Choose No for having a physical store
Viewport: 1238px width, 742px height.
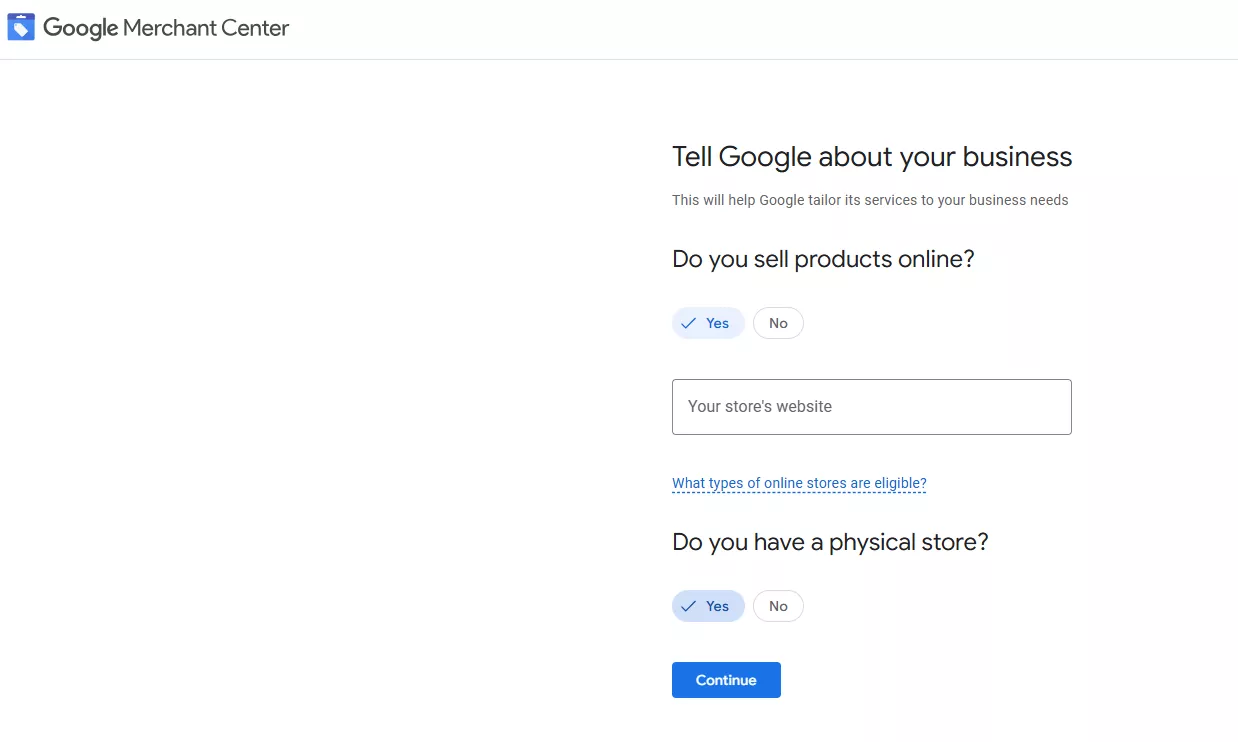[x=778, y=606]
